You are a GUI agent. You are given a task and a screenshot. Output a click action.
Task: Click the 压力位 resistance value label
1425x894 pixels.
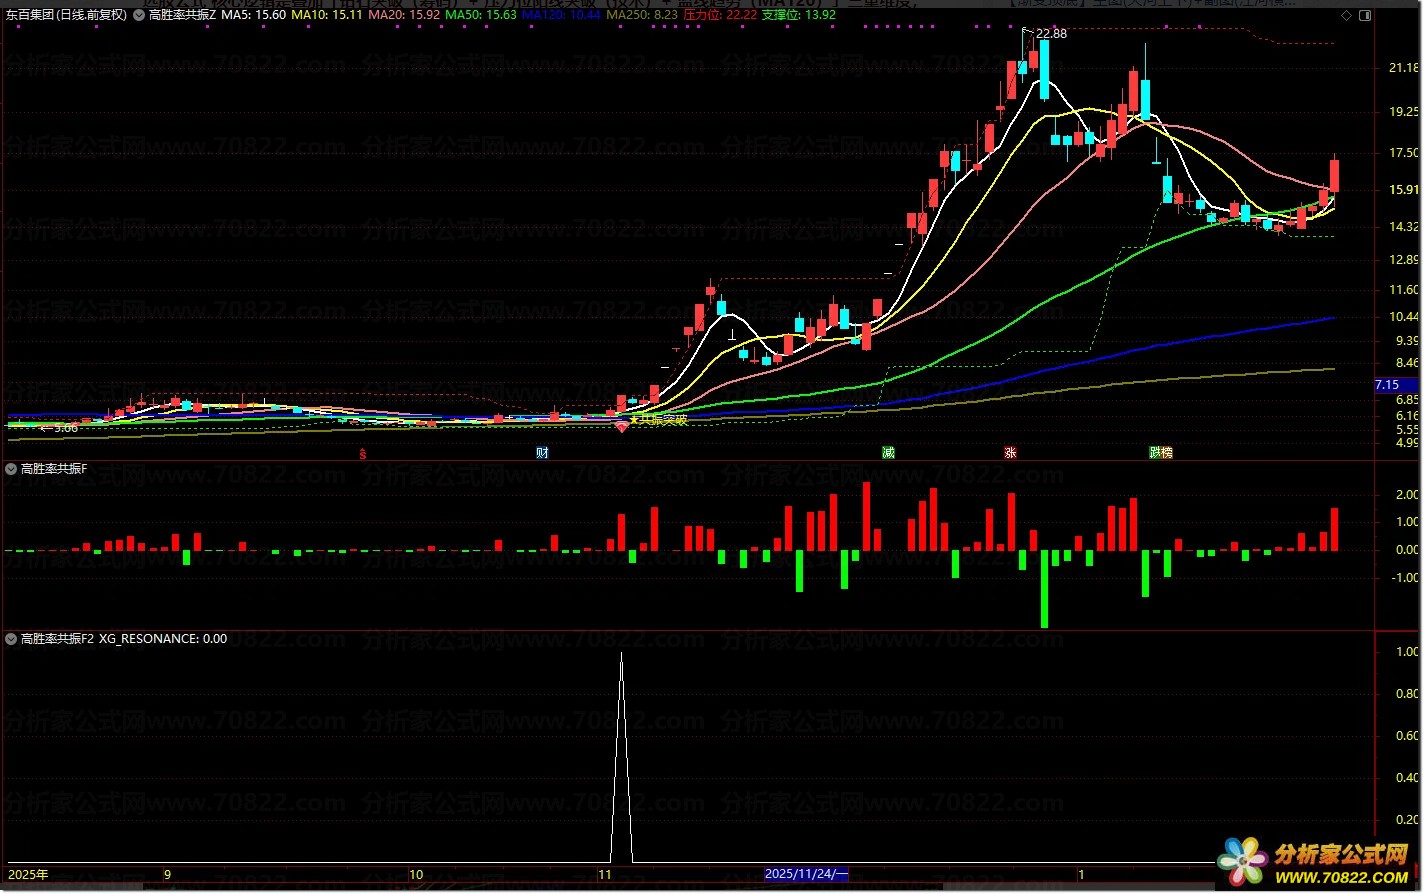(719, 15)
